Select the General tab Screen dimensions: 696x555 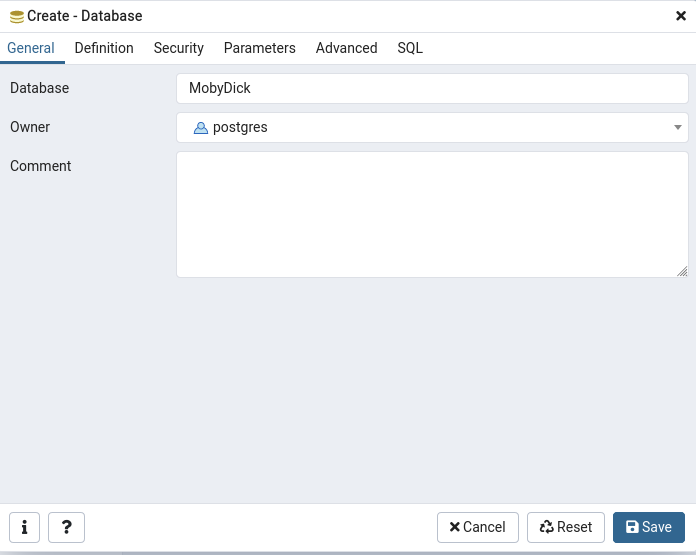coord(31,48)
